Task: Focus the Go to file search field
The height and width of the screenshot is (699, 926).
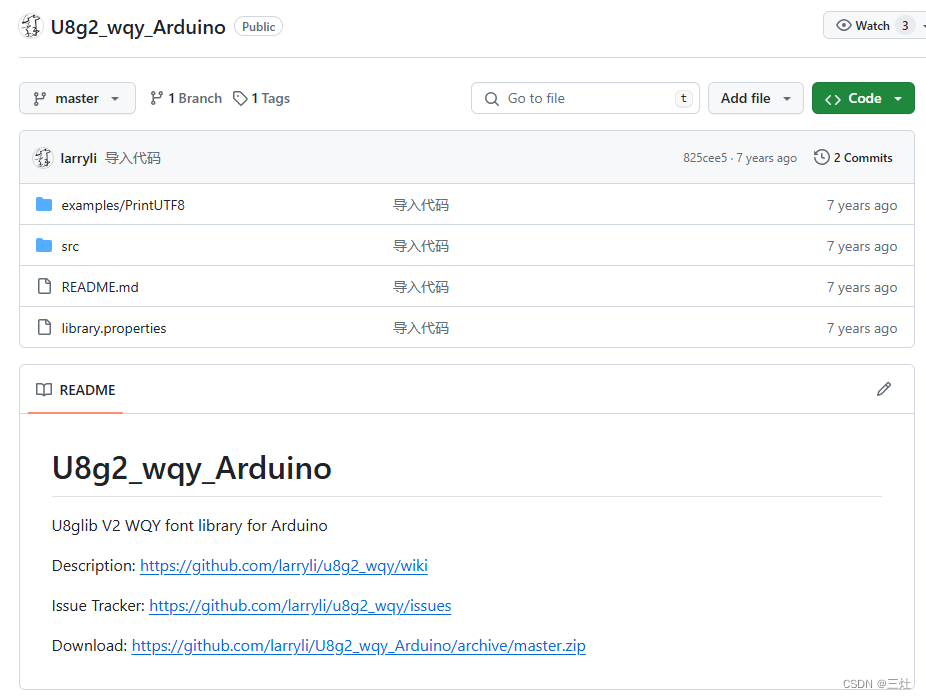Action: [585, 98]
